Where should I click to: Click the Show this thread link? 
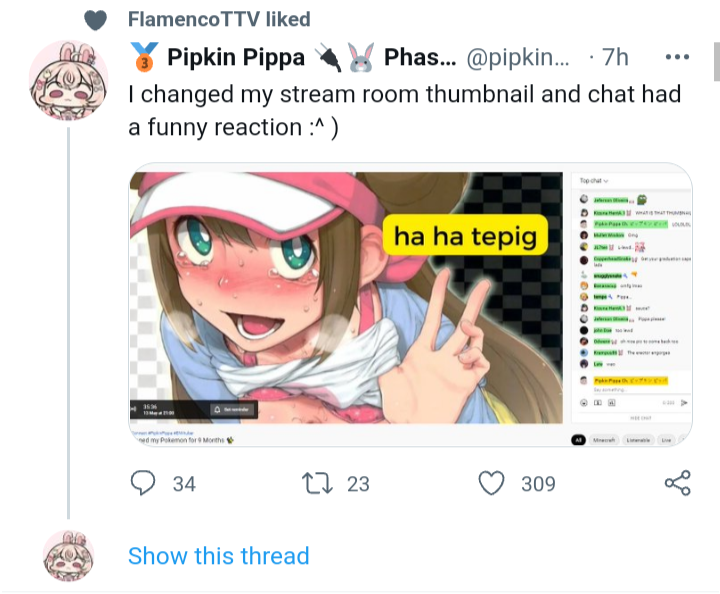[x=218, y=556]
